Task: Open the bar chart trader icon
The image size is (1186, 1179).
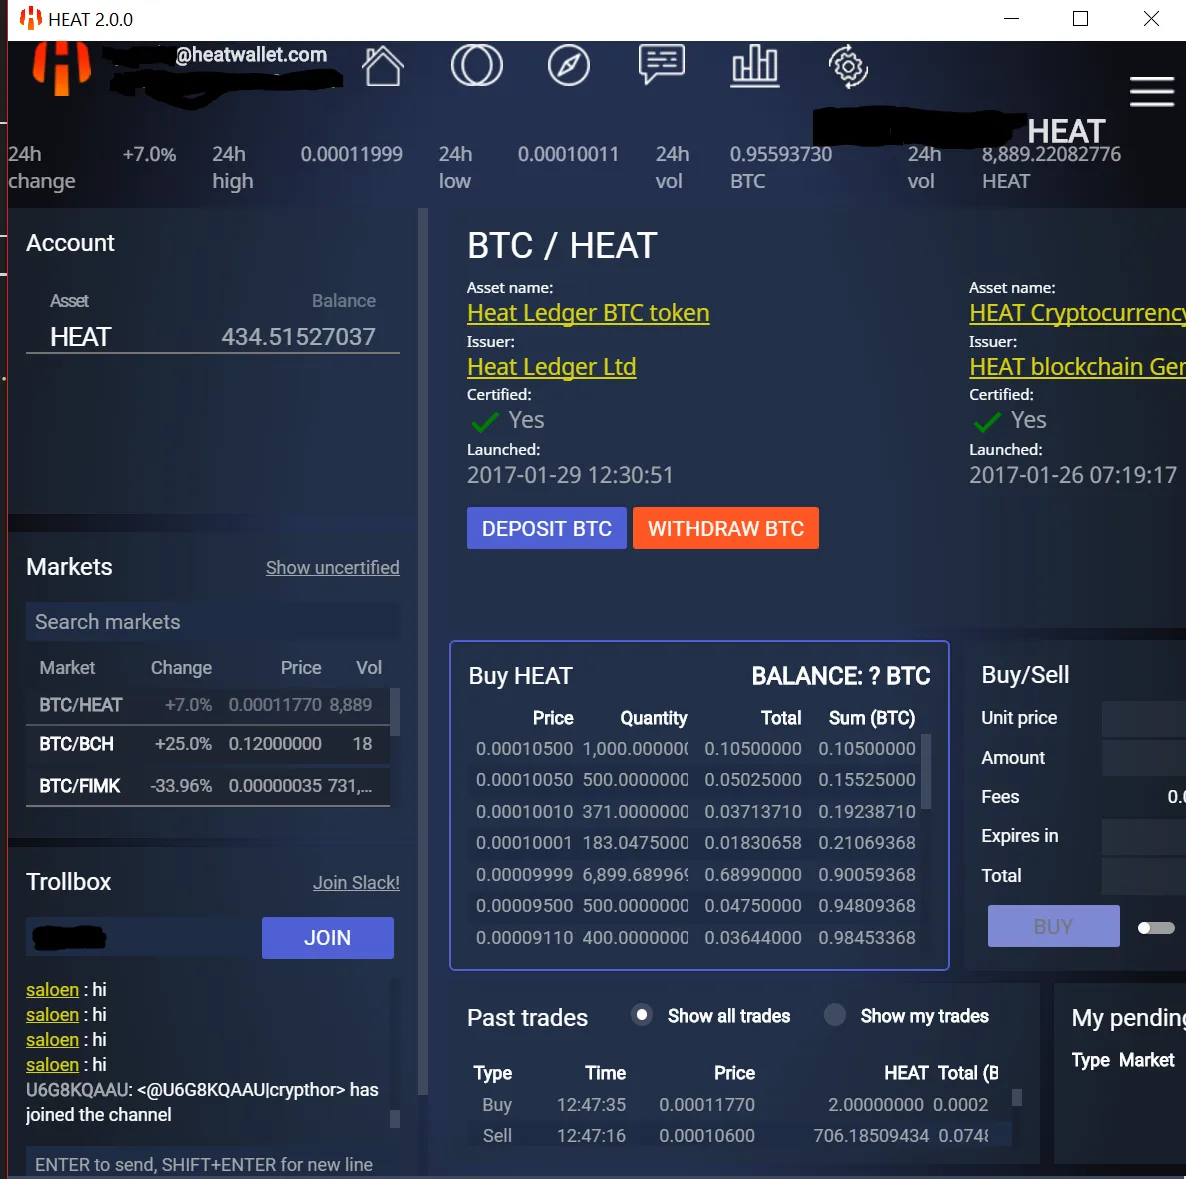Action: tap(754, 66)
